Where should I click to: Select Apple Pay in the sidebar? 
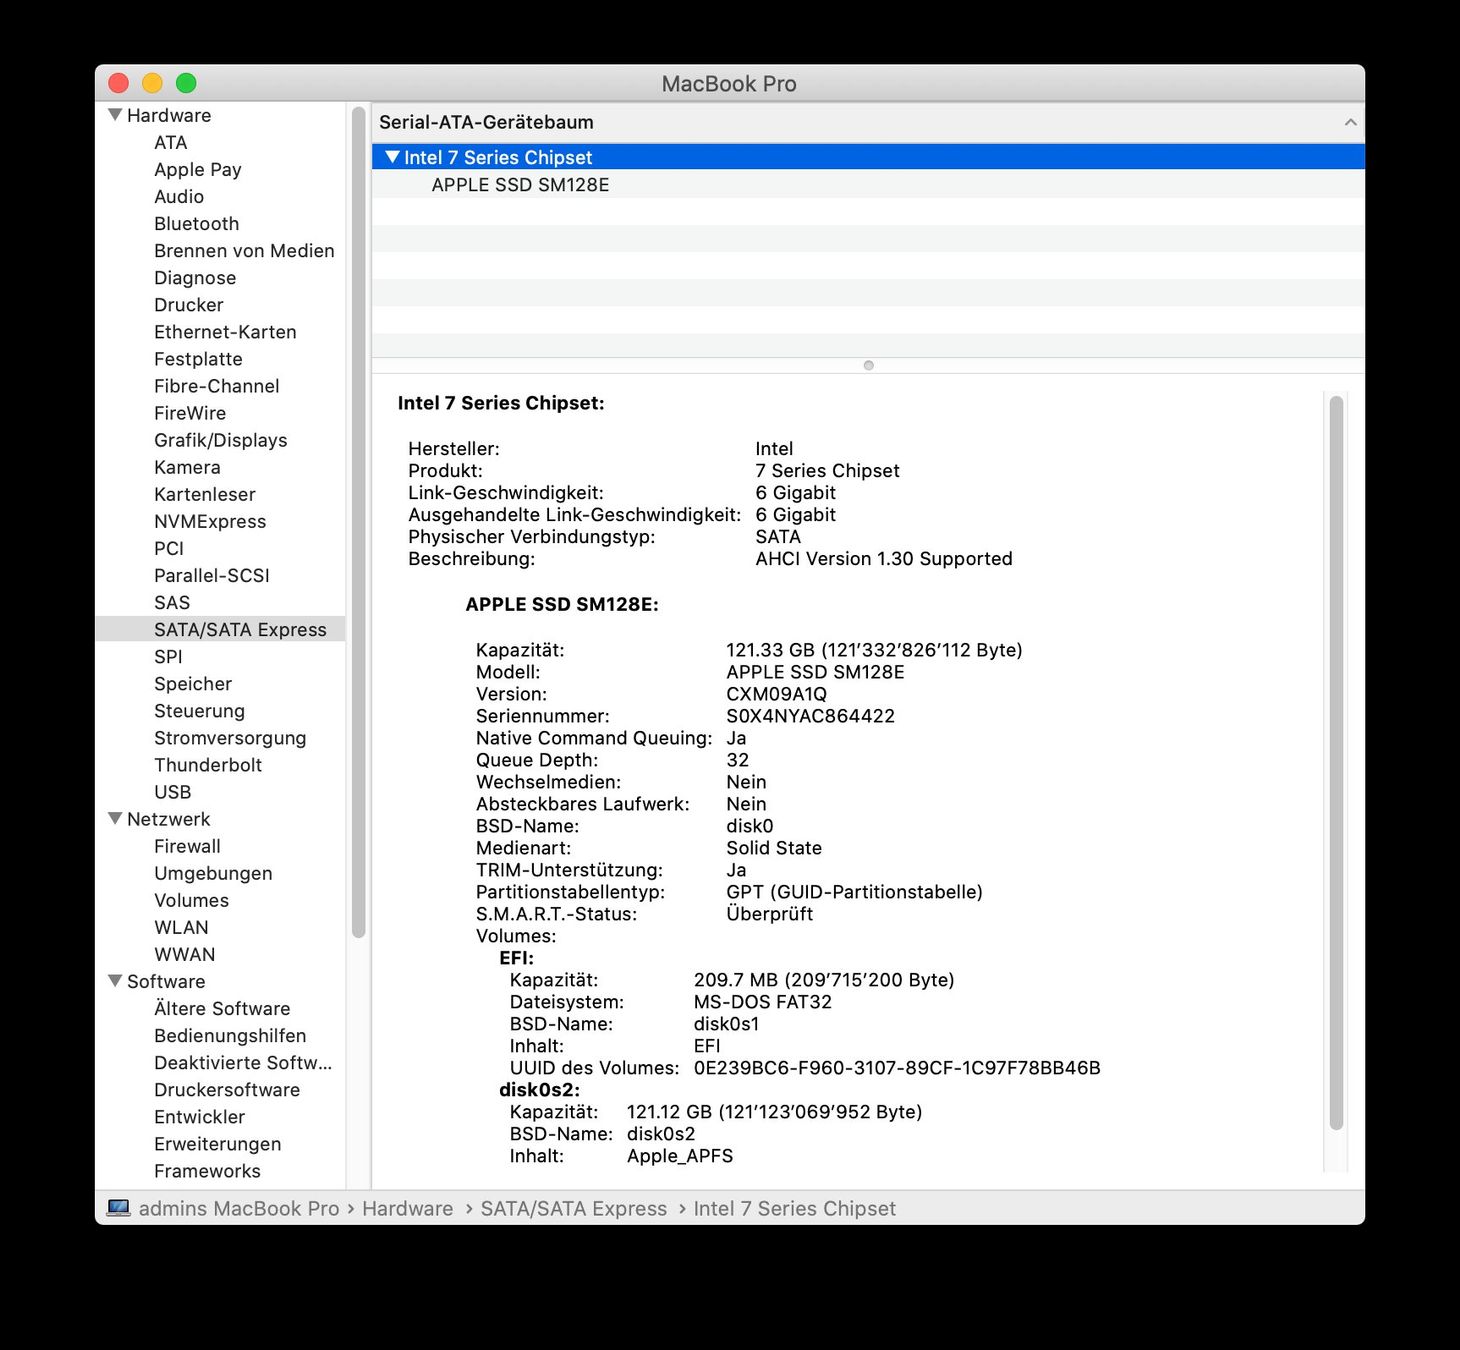[198, 169]
